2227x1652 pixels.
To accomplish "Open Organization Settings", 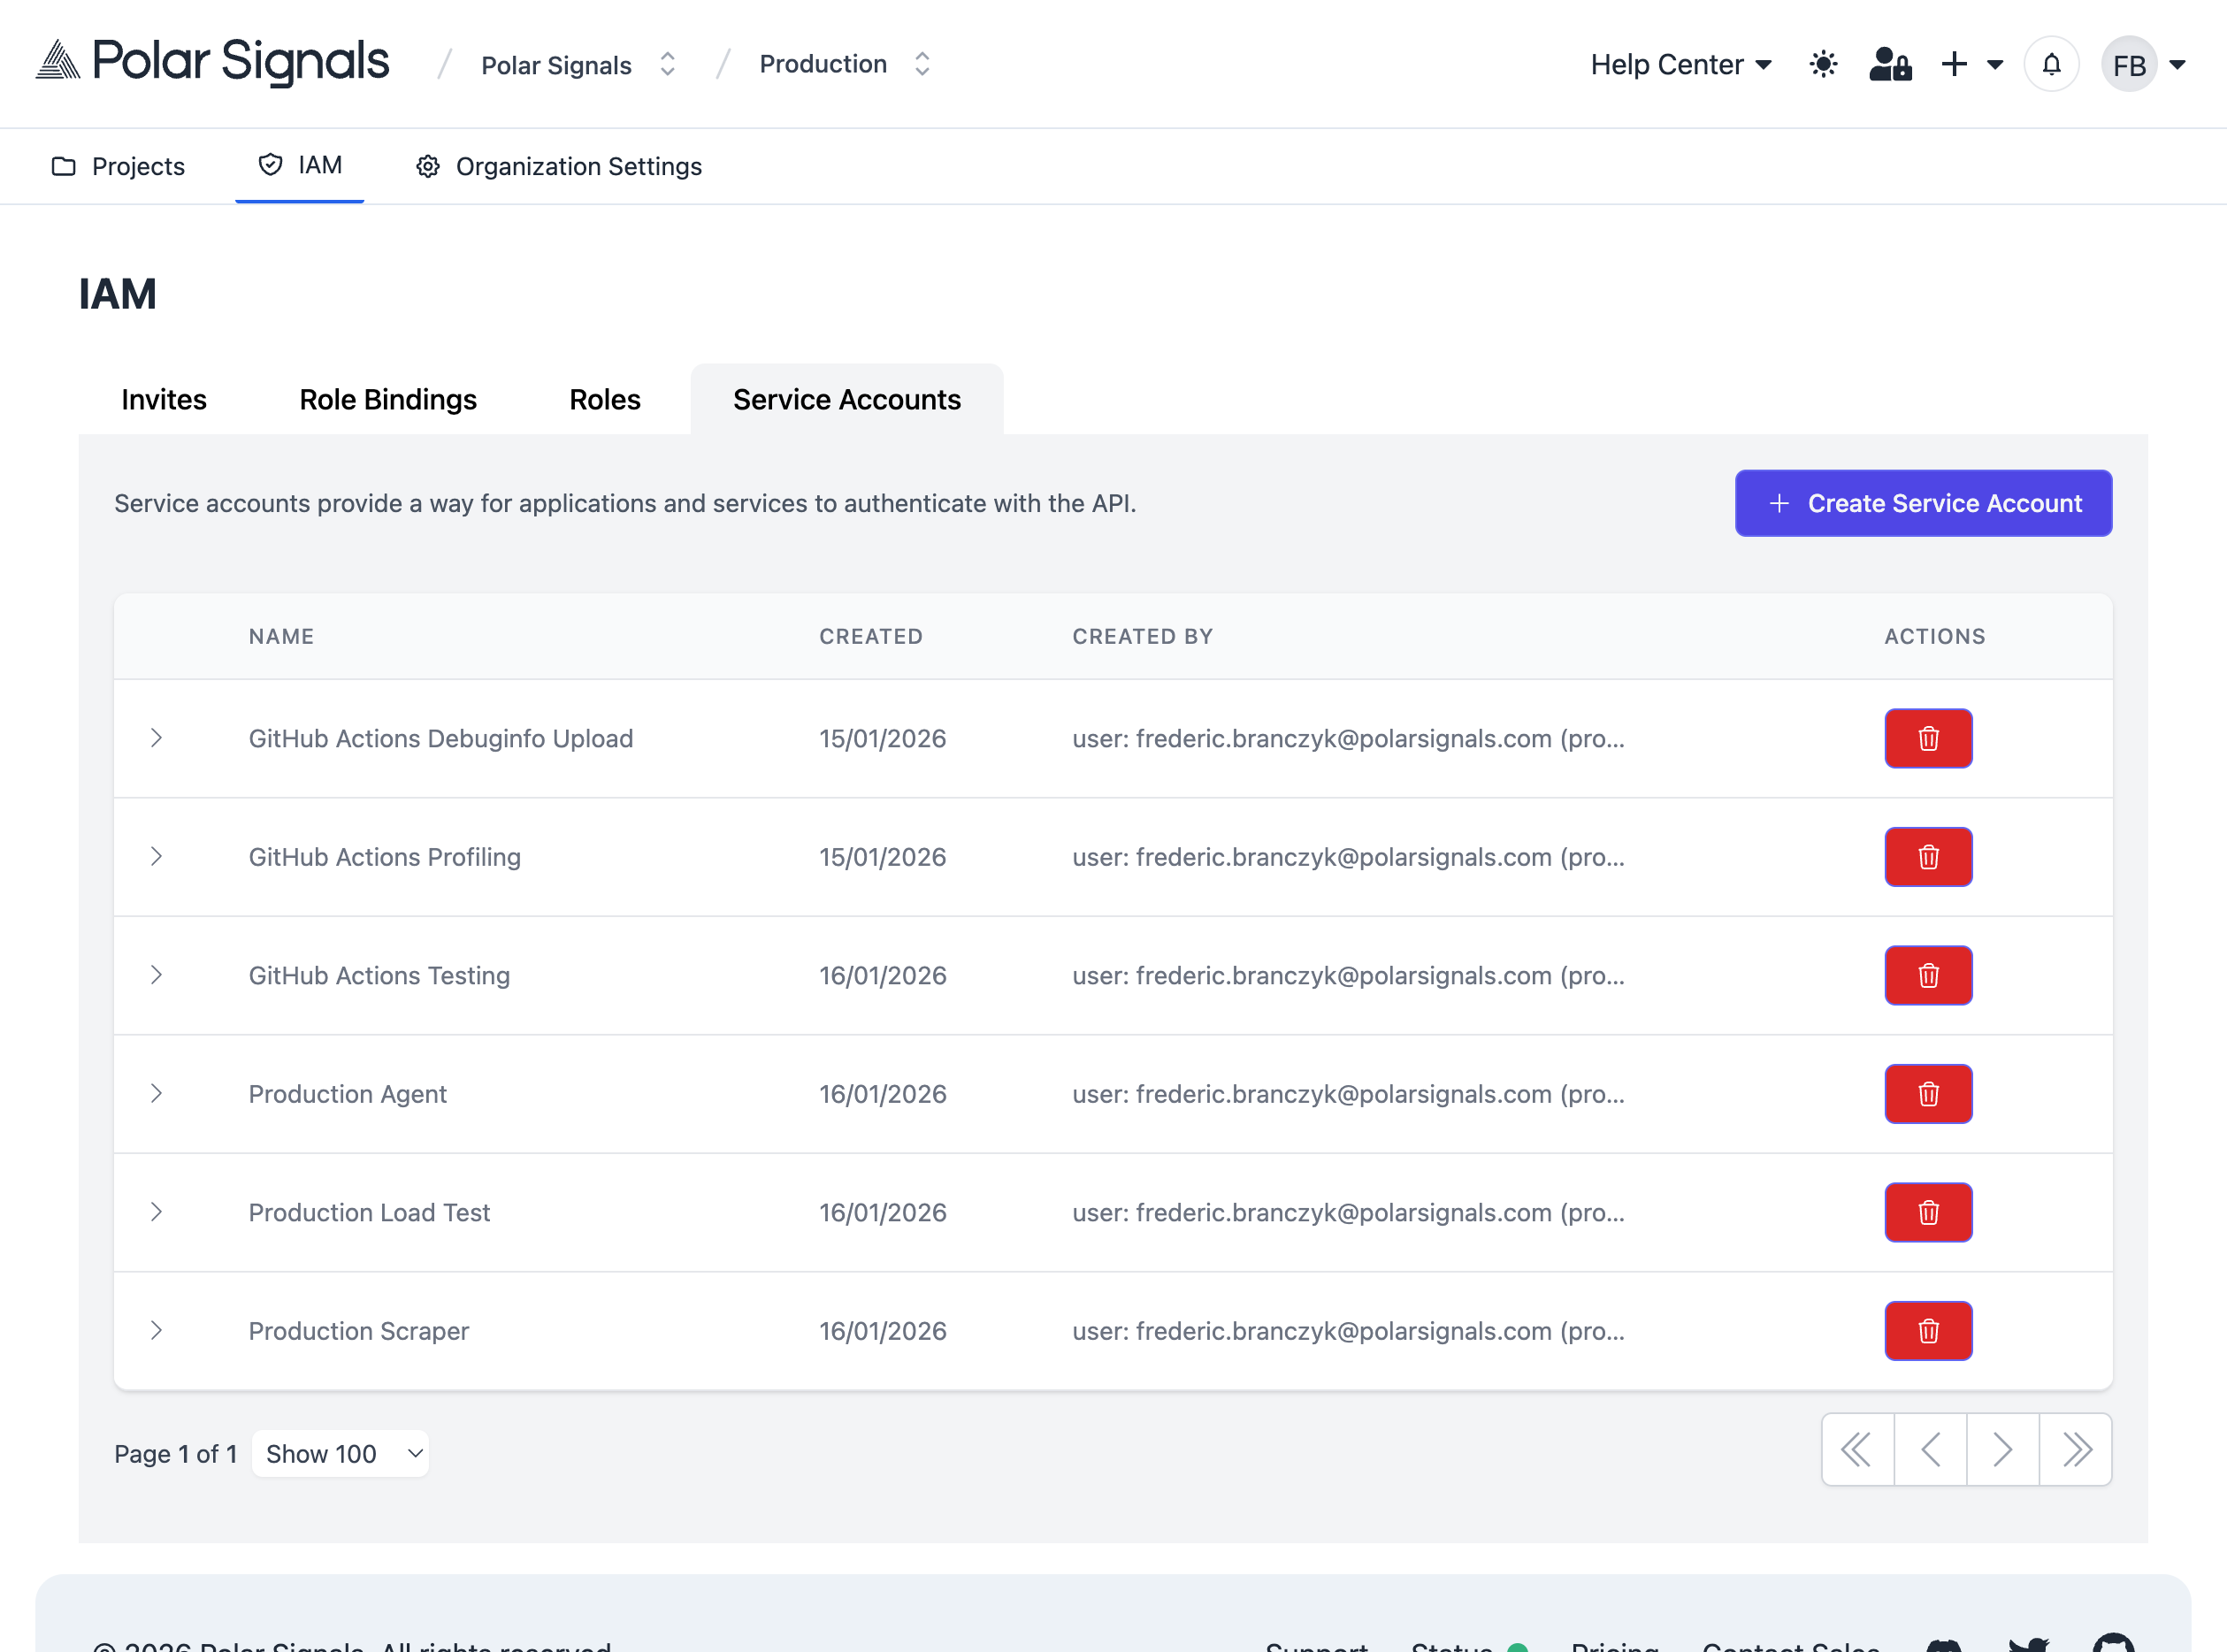I will pos(578,166).
